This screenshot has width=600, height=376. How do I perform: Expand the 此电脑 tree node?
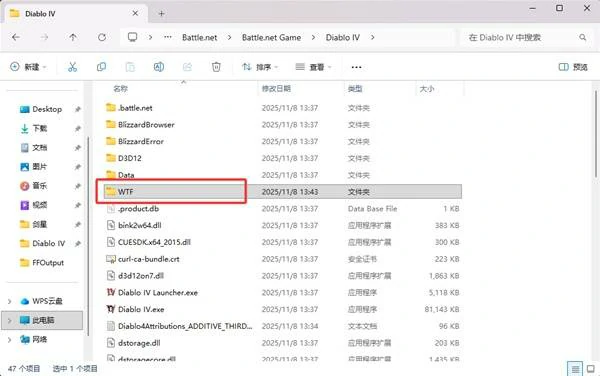click(10, 320)
